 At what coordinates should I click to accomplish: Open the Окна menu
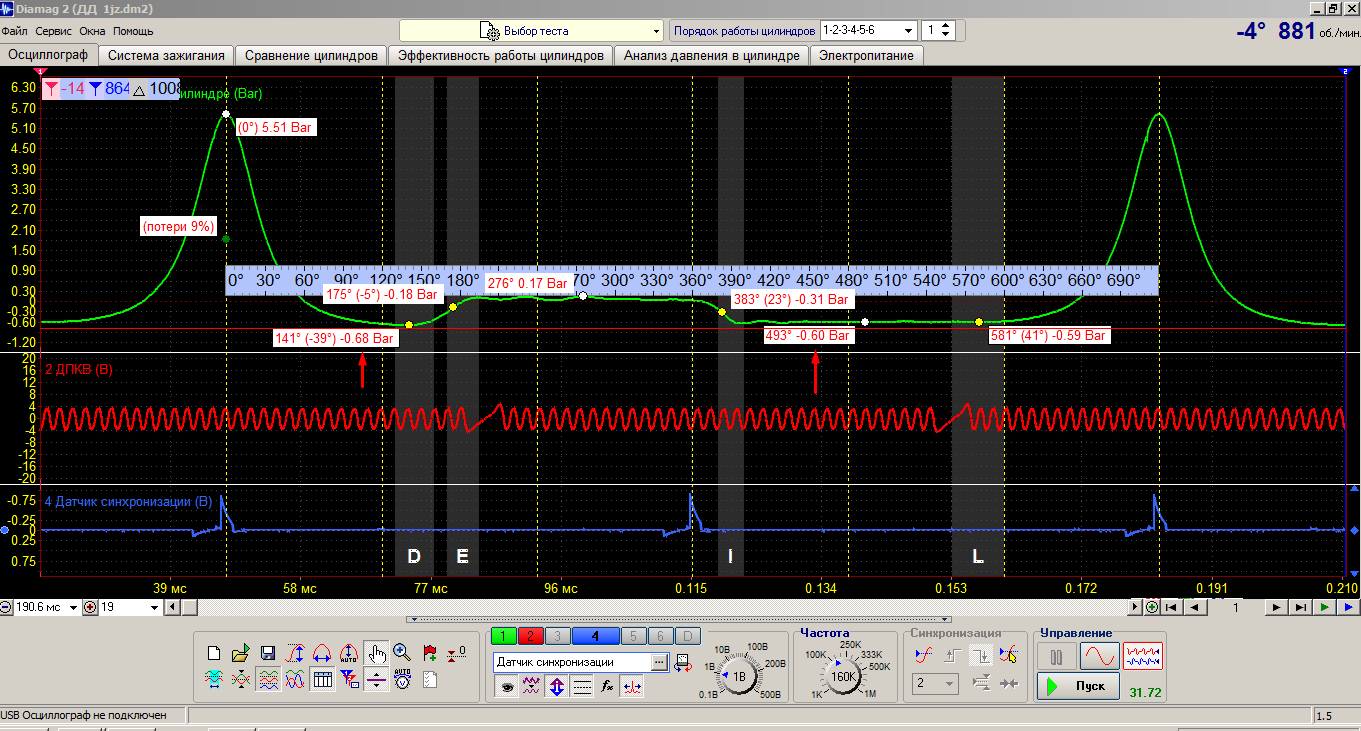92,31
